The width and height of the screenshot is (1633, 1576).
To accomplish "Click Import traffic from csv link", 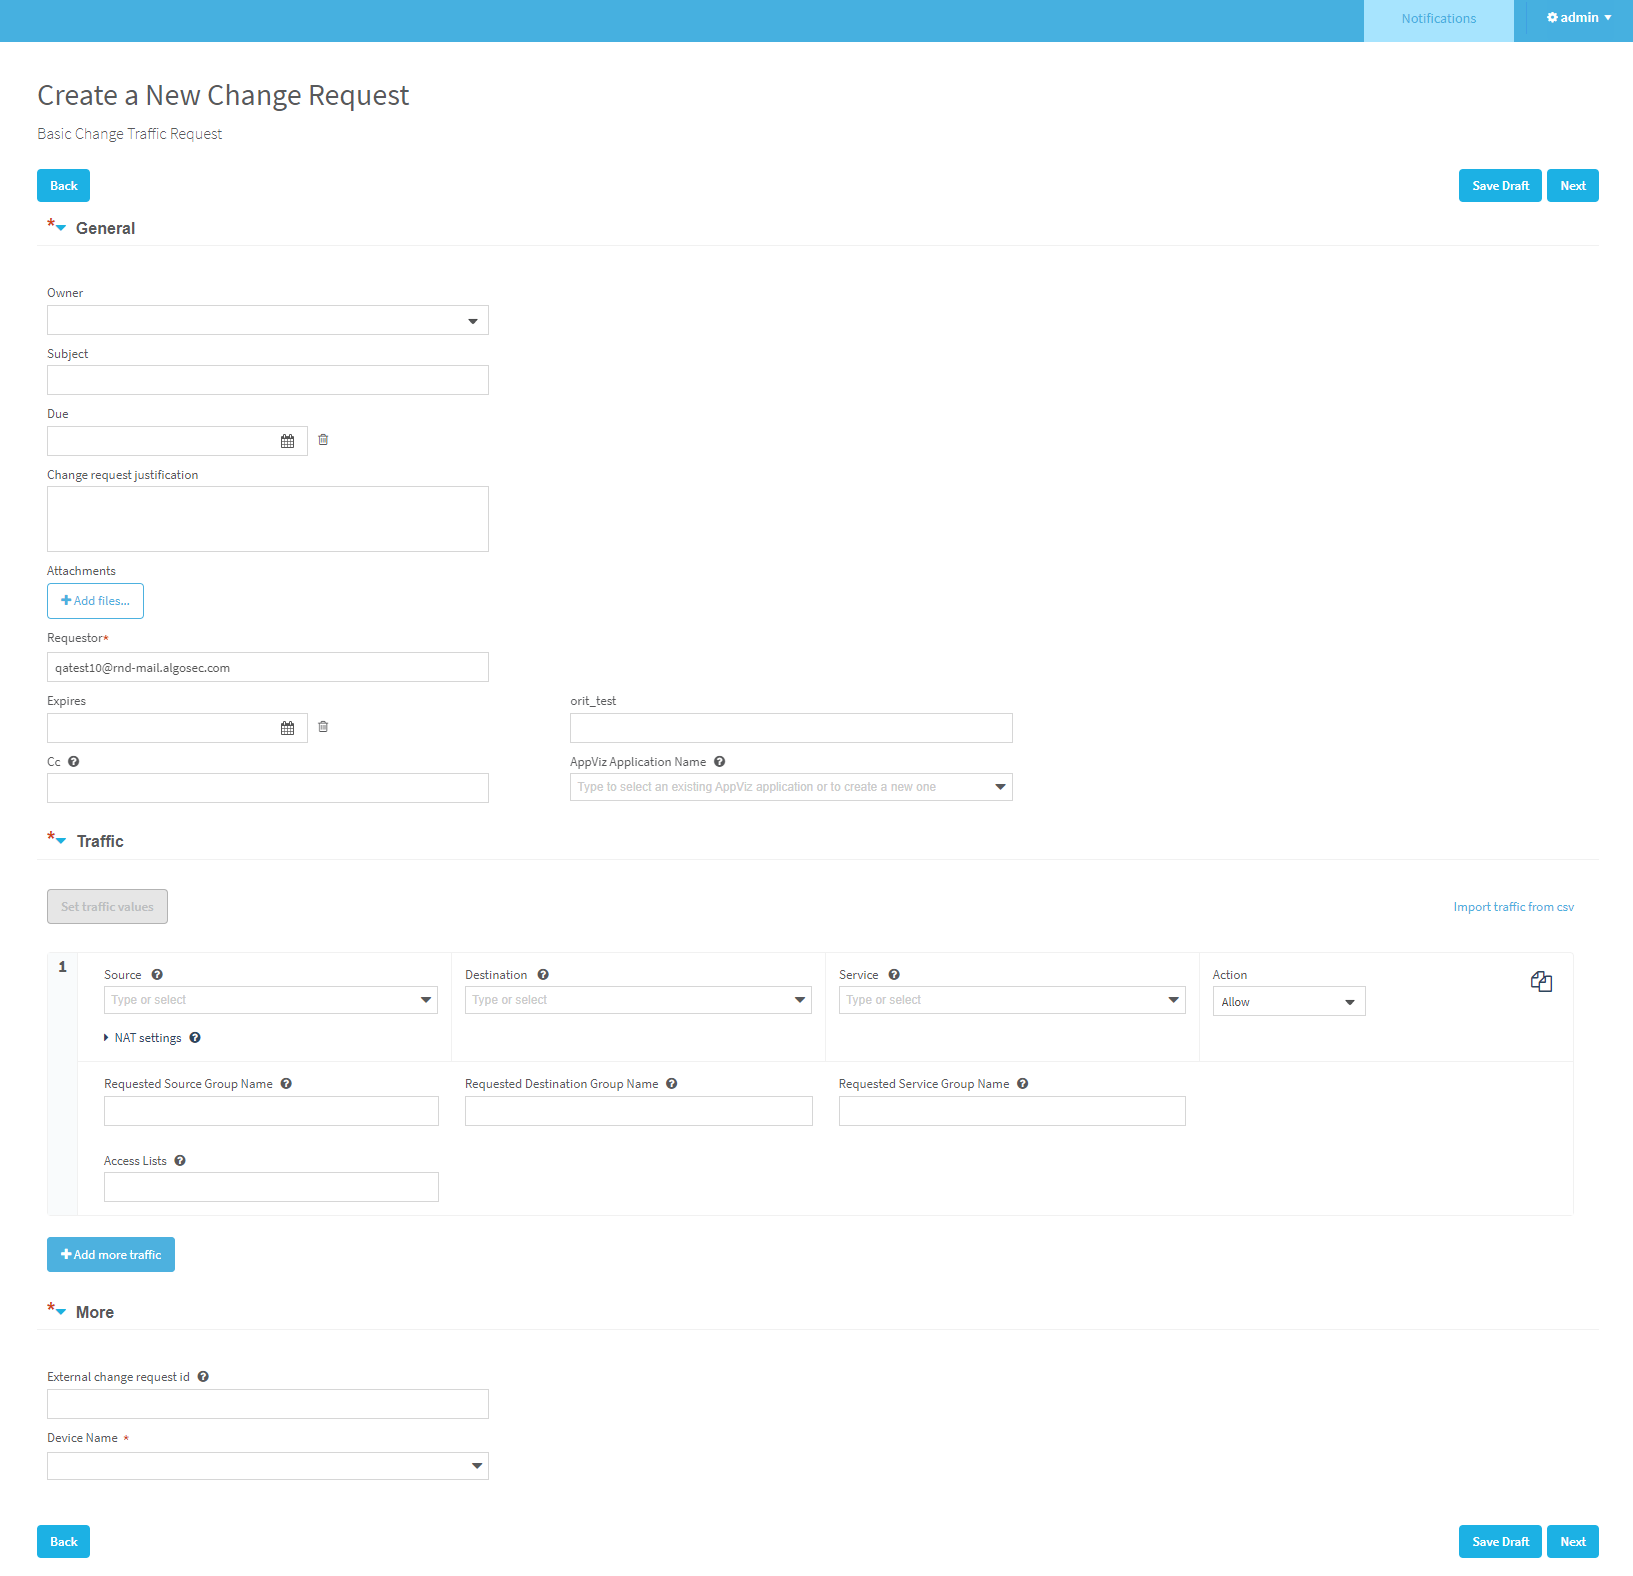I will [1513, 907].
